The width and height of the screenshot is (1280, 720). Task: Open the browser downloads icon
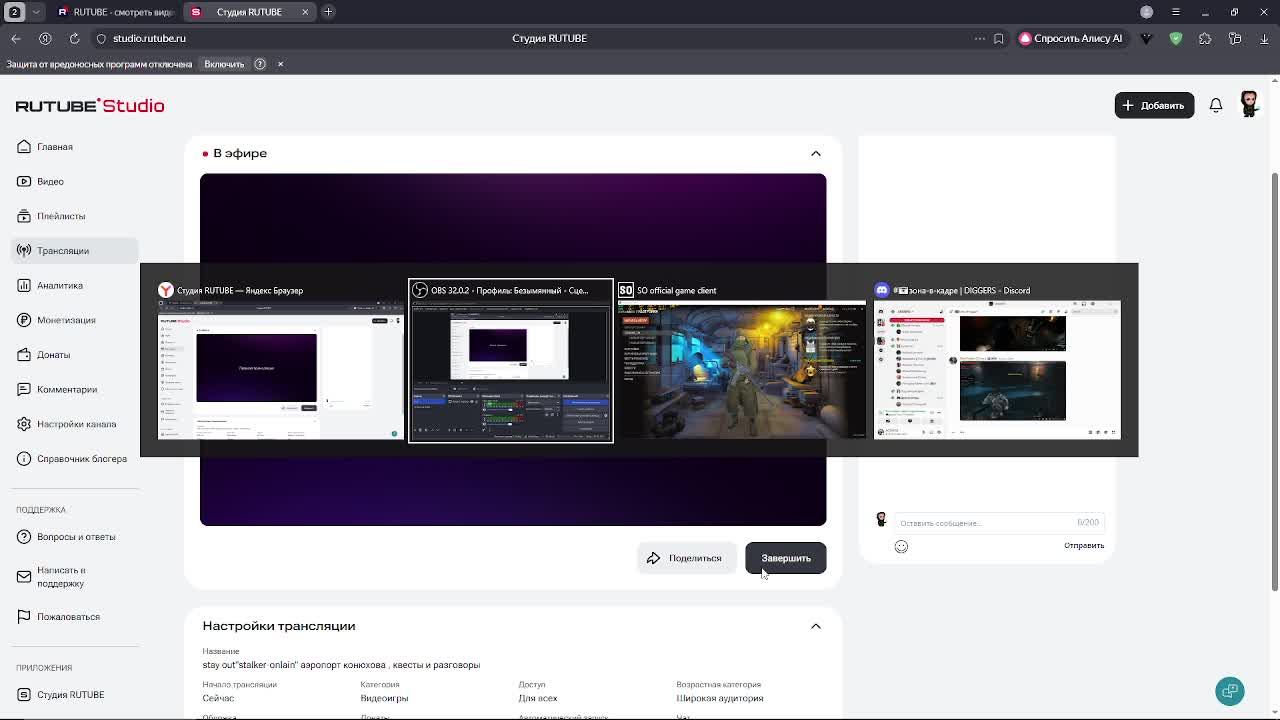[x=1264, y=38]
